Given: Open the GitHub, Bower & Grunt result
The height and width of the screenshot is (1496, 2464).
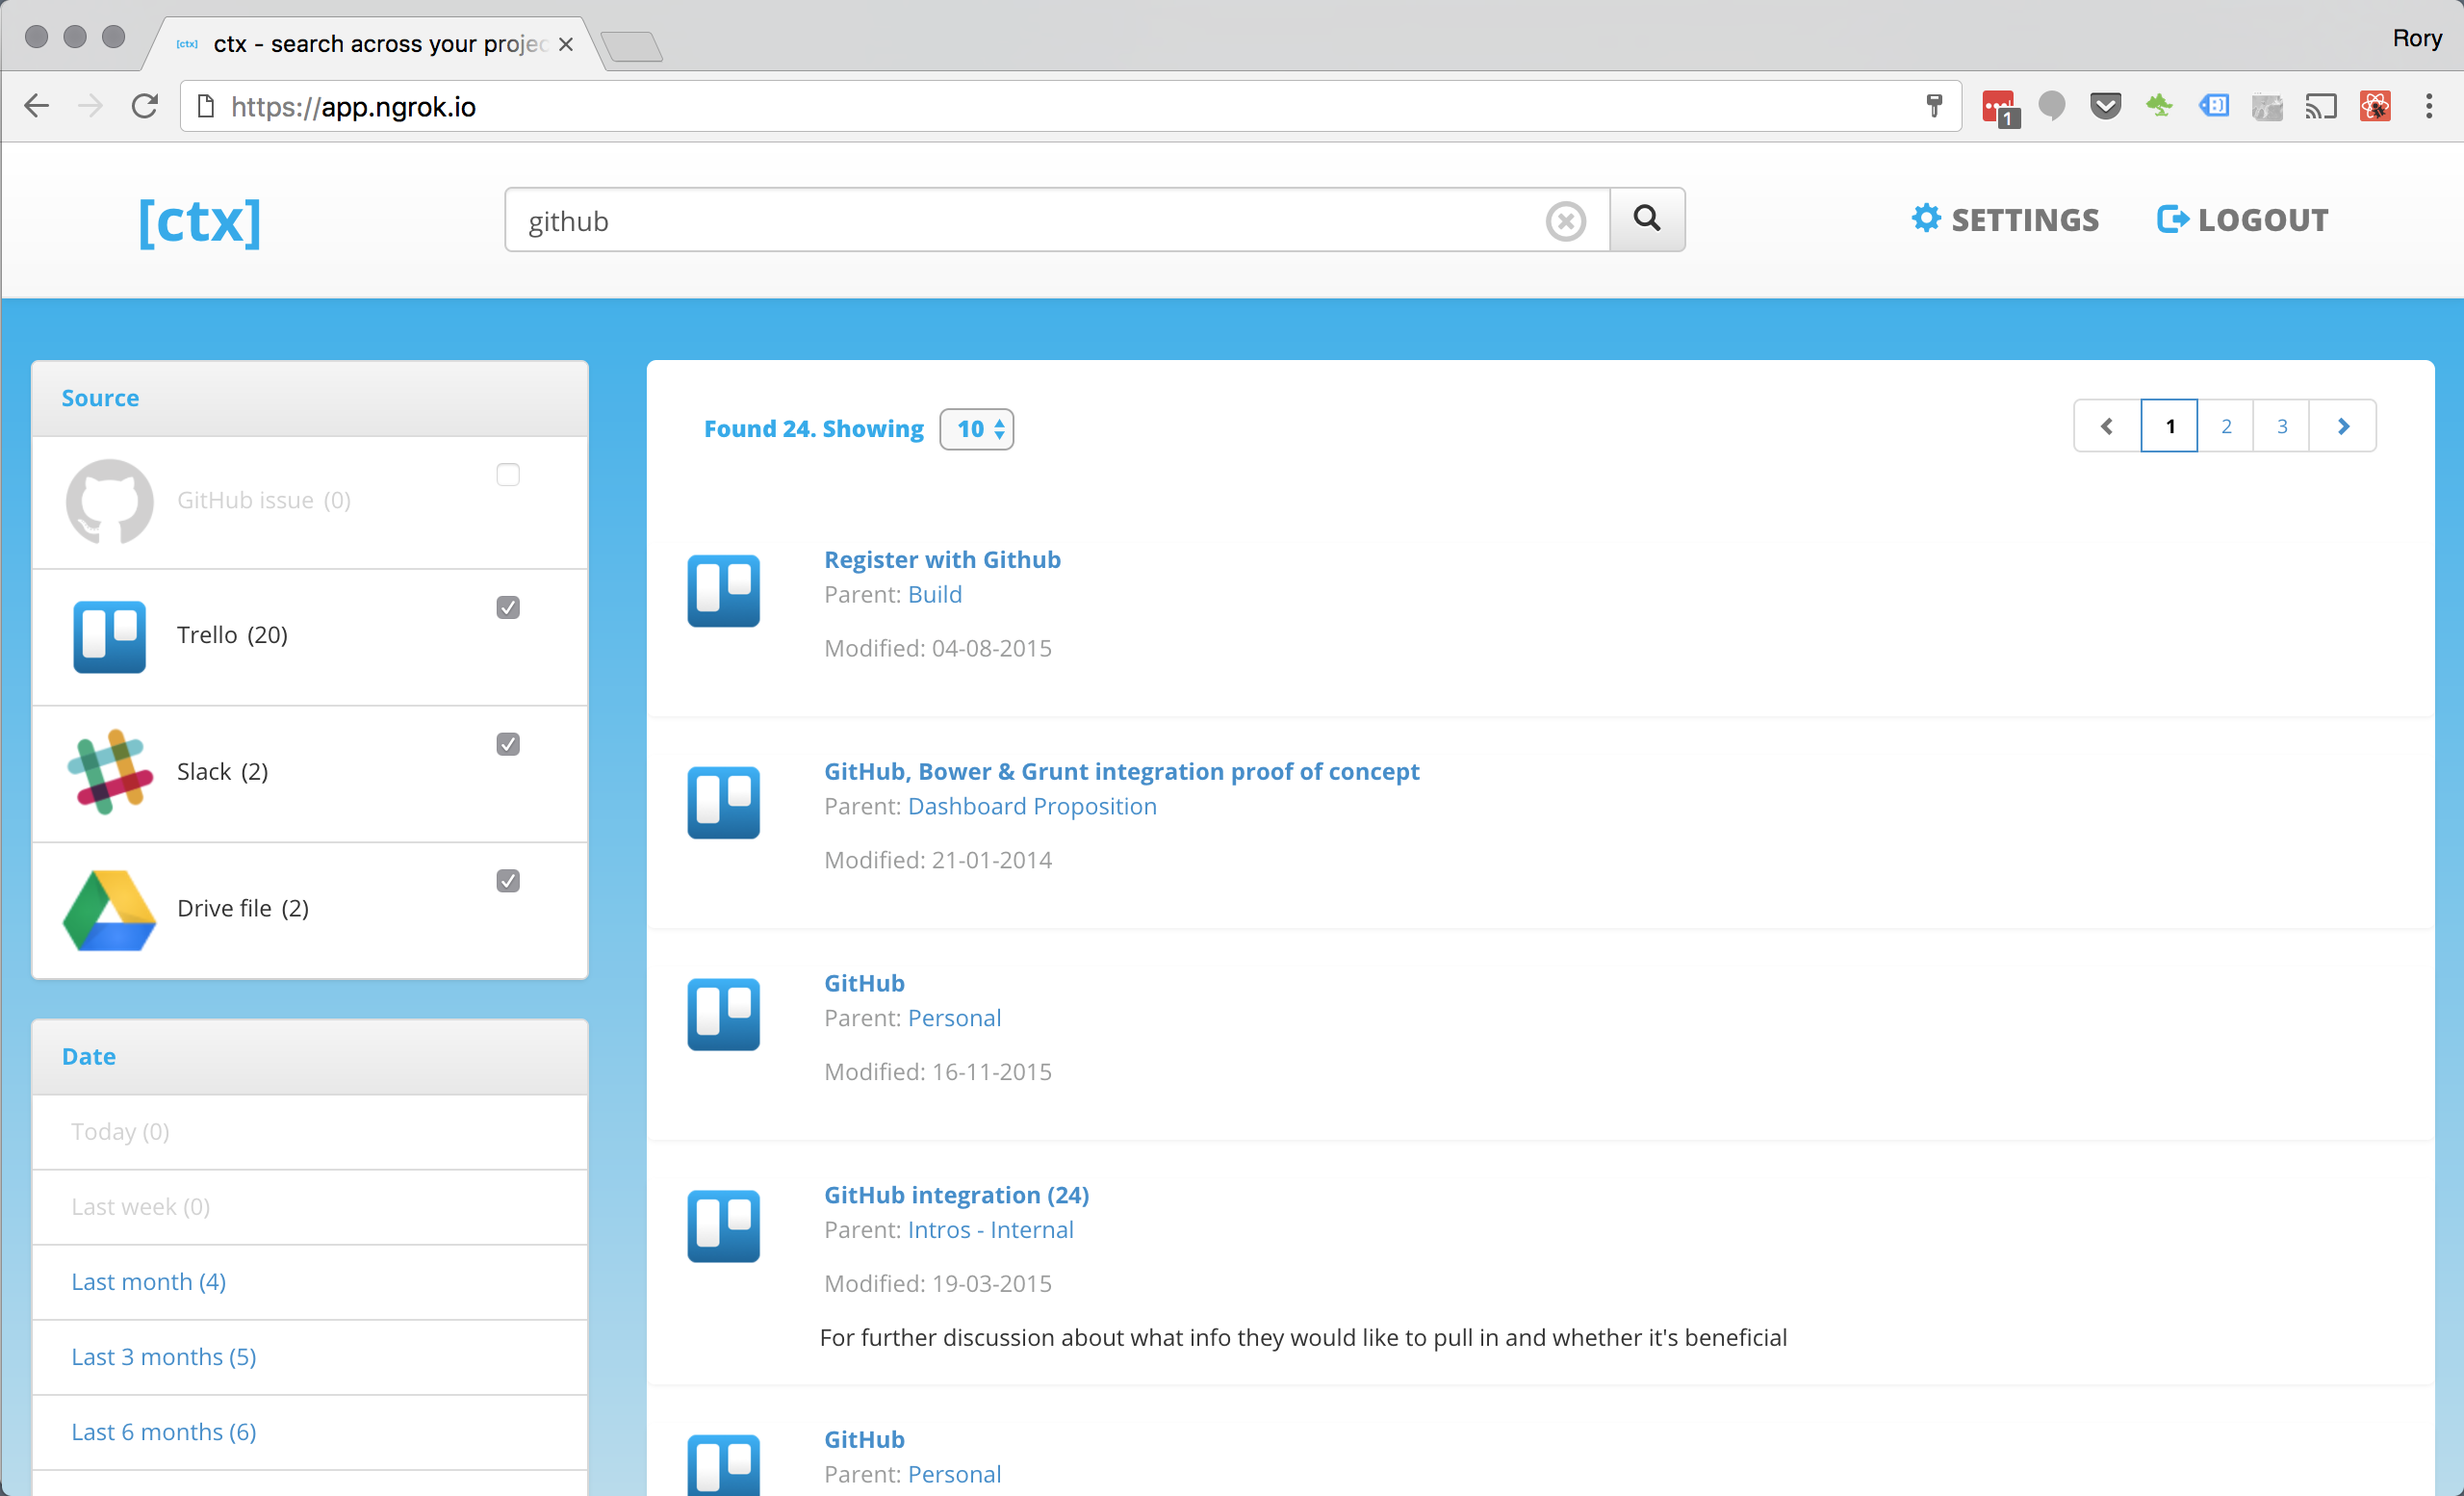Looking at the screenshot, I should (x=1121, y=771).
